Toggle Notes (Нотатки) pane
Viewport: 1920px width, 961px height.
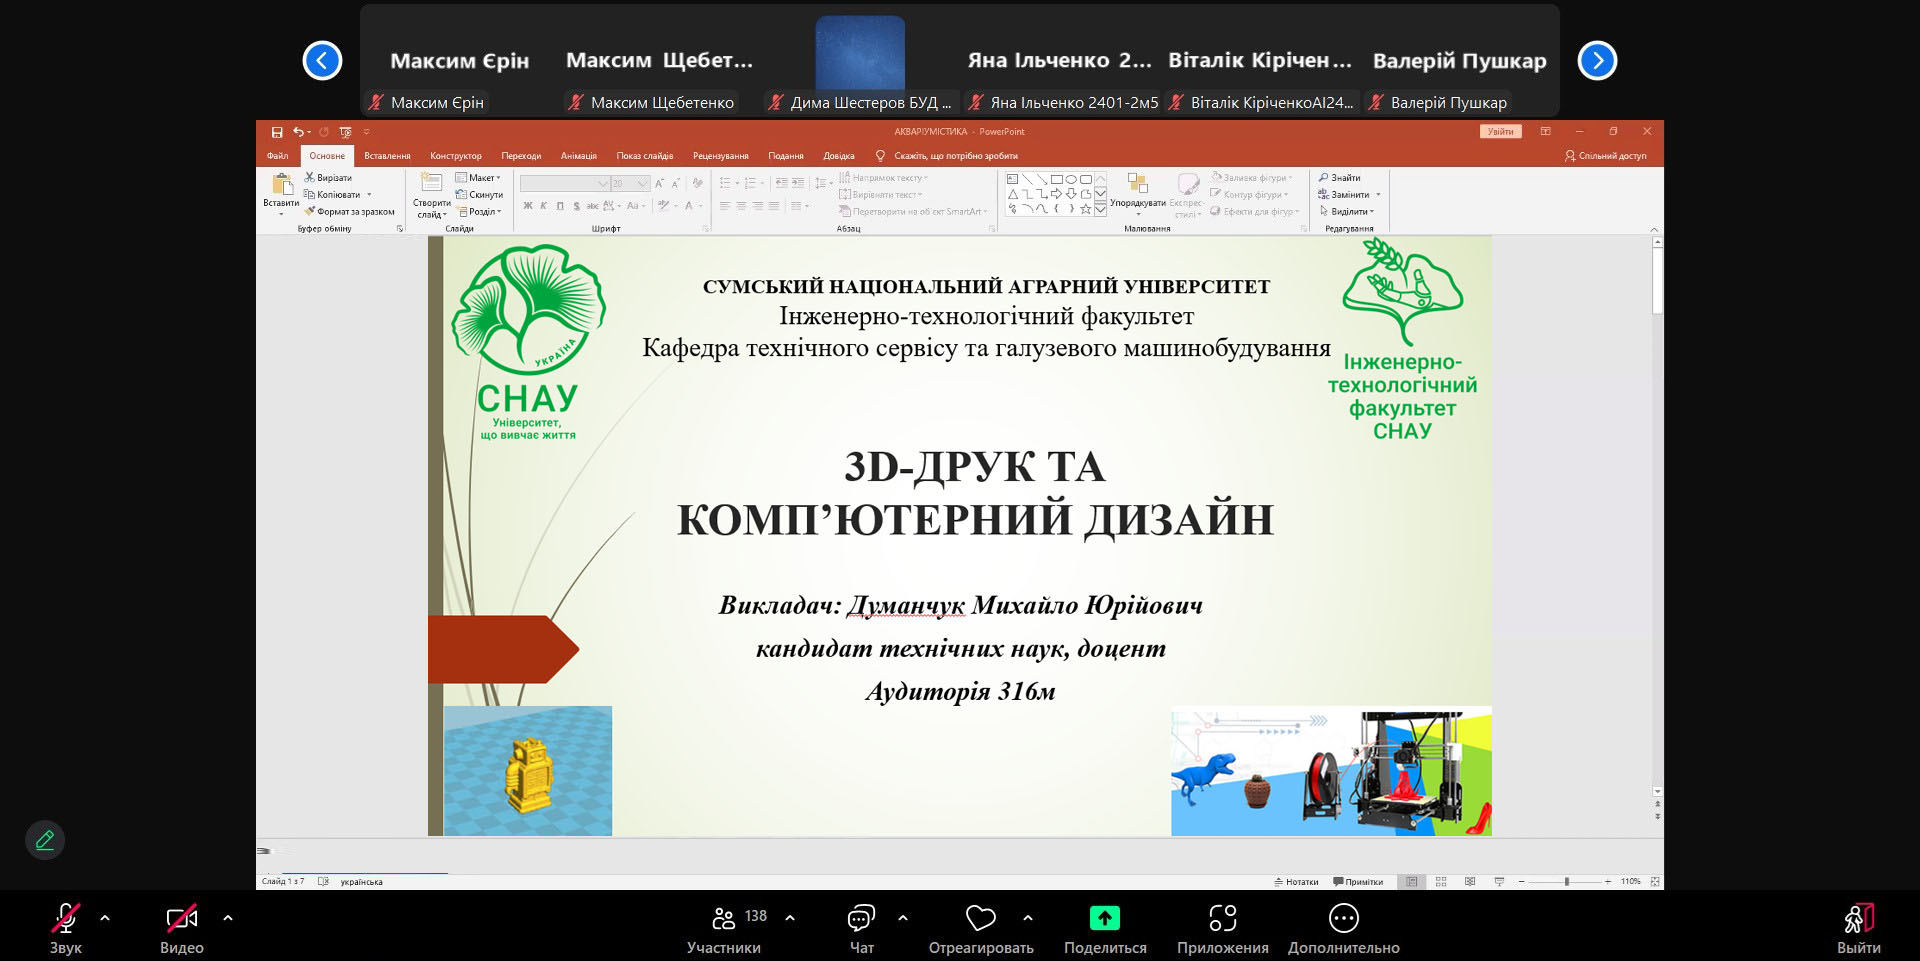(1296, 881)
